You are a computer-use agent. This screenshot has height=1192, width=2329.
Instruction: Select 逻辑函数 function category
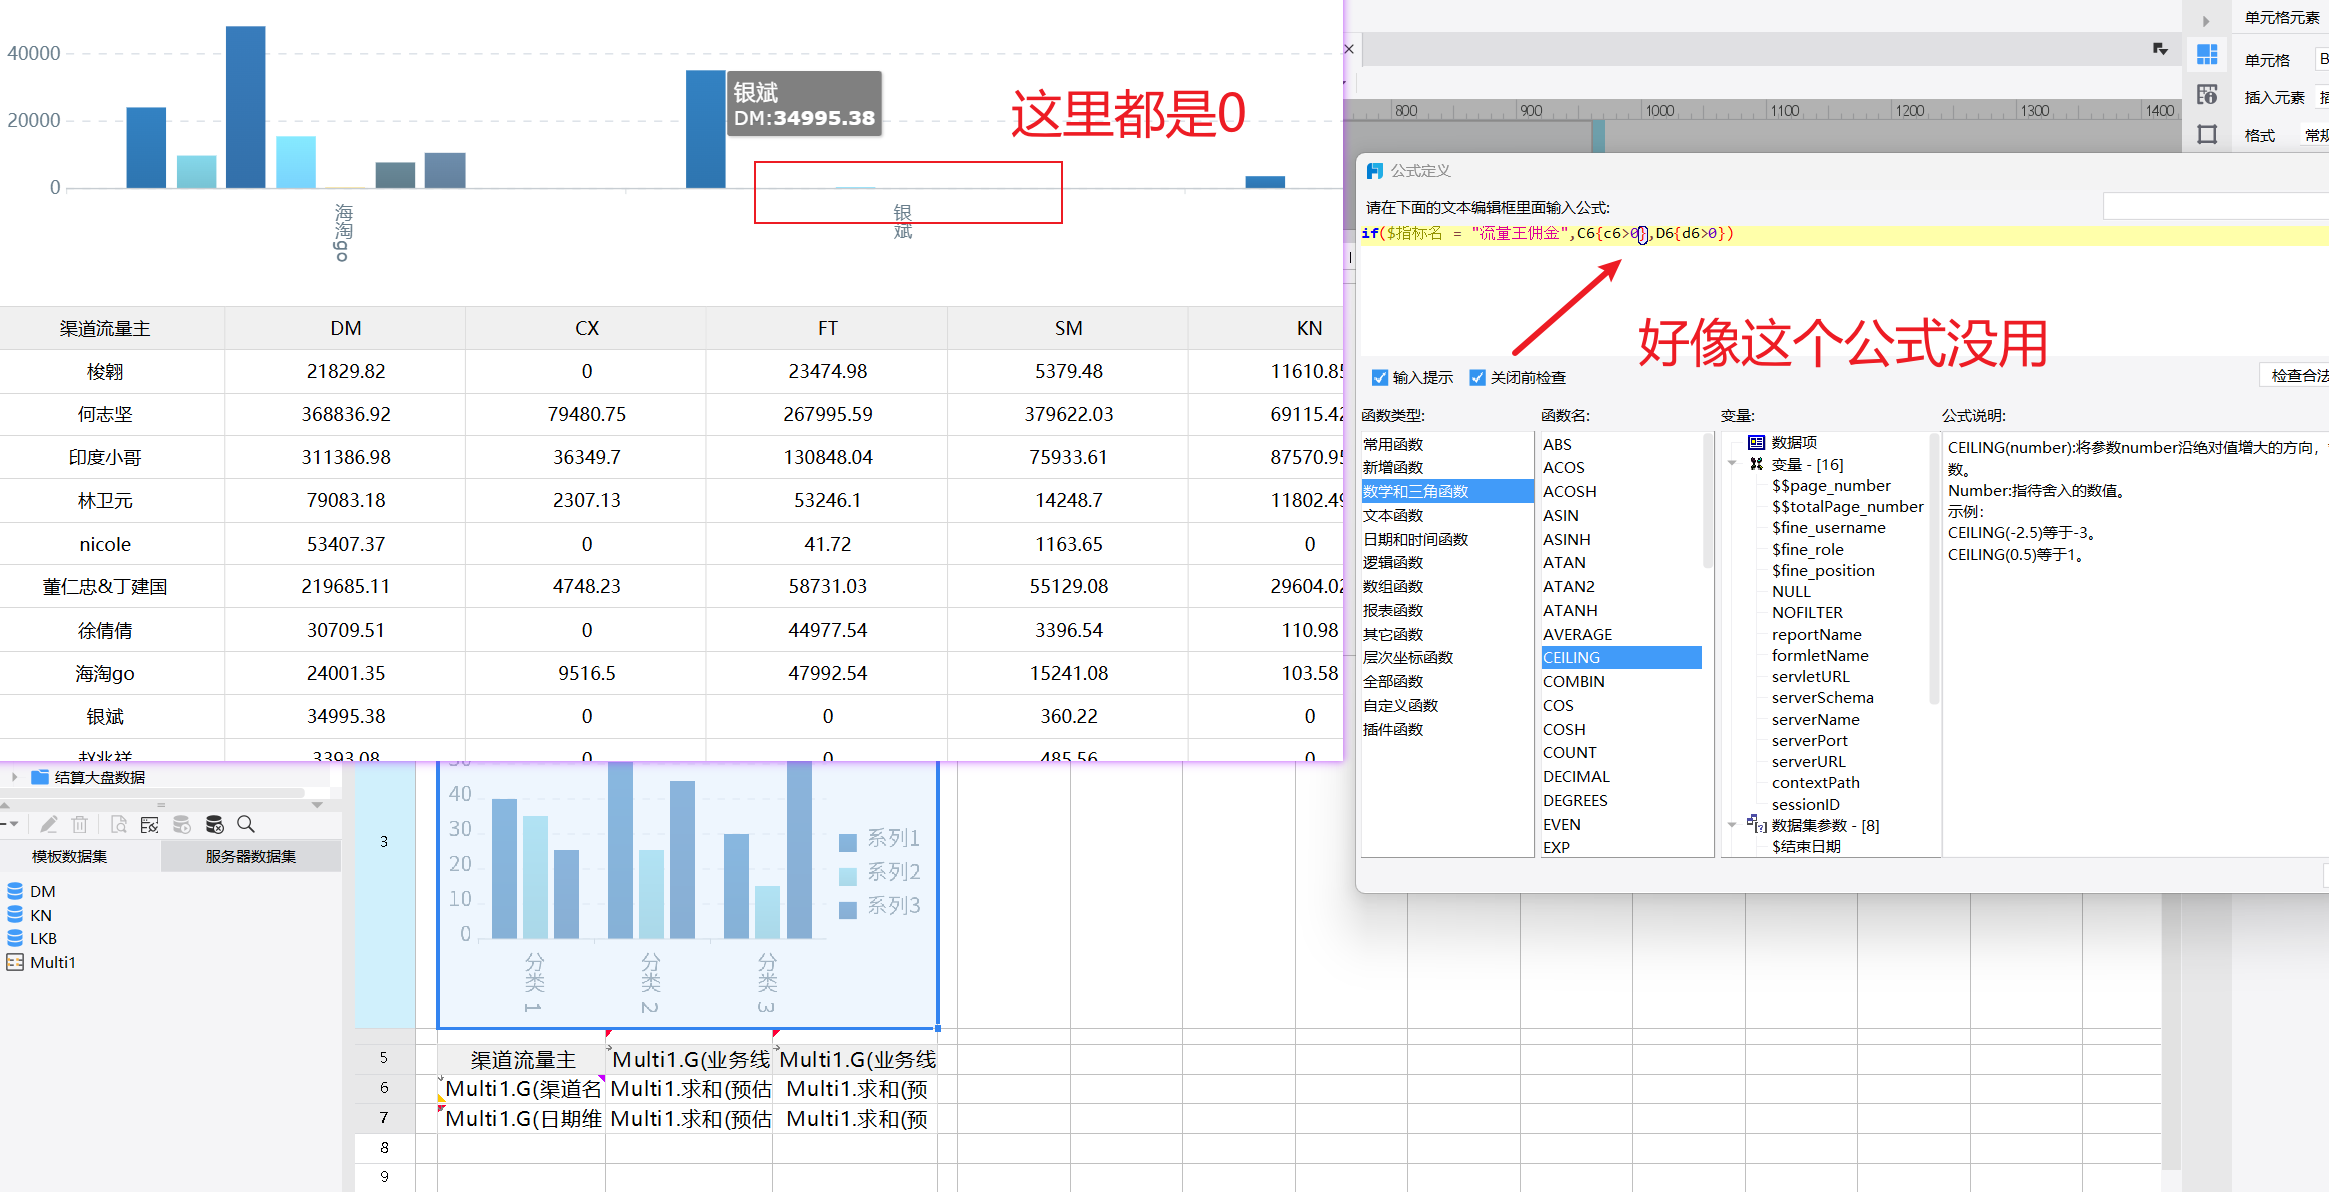[1393, 562]
